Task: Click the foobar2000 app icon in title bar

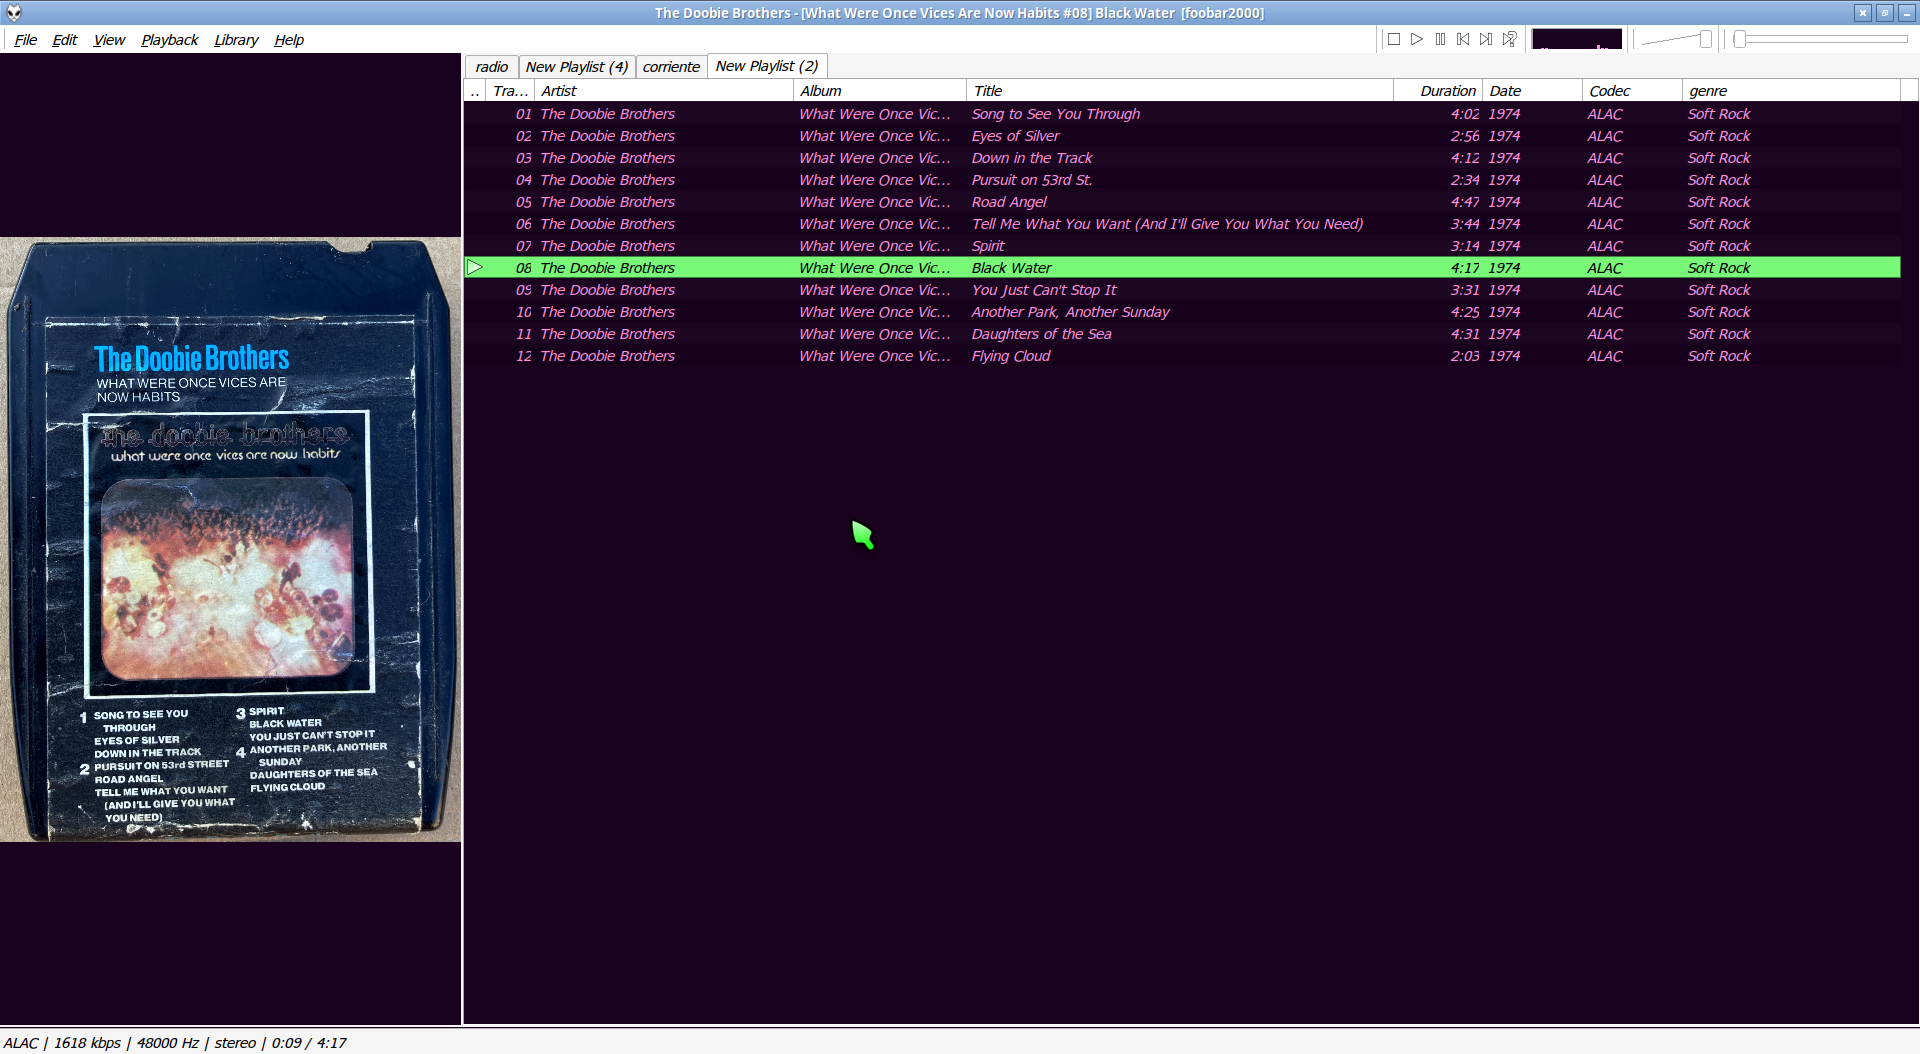Action: [x=14, y=13]
